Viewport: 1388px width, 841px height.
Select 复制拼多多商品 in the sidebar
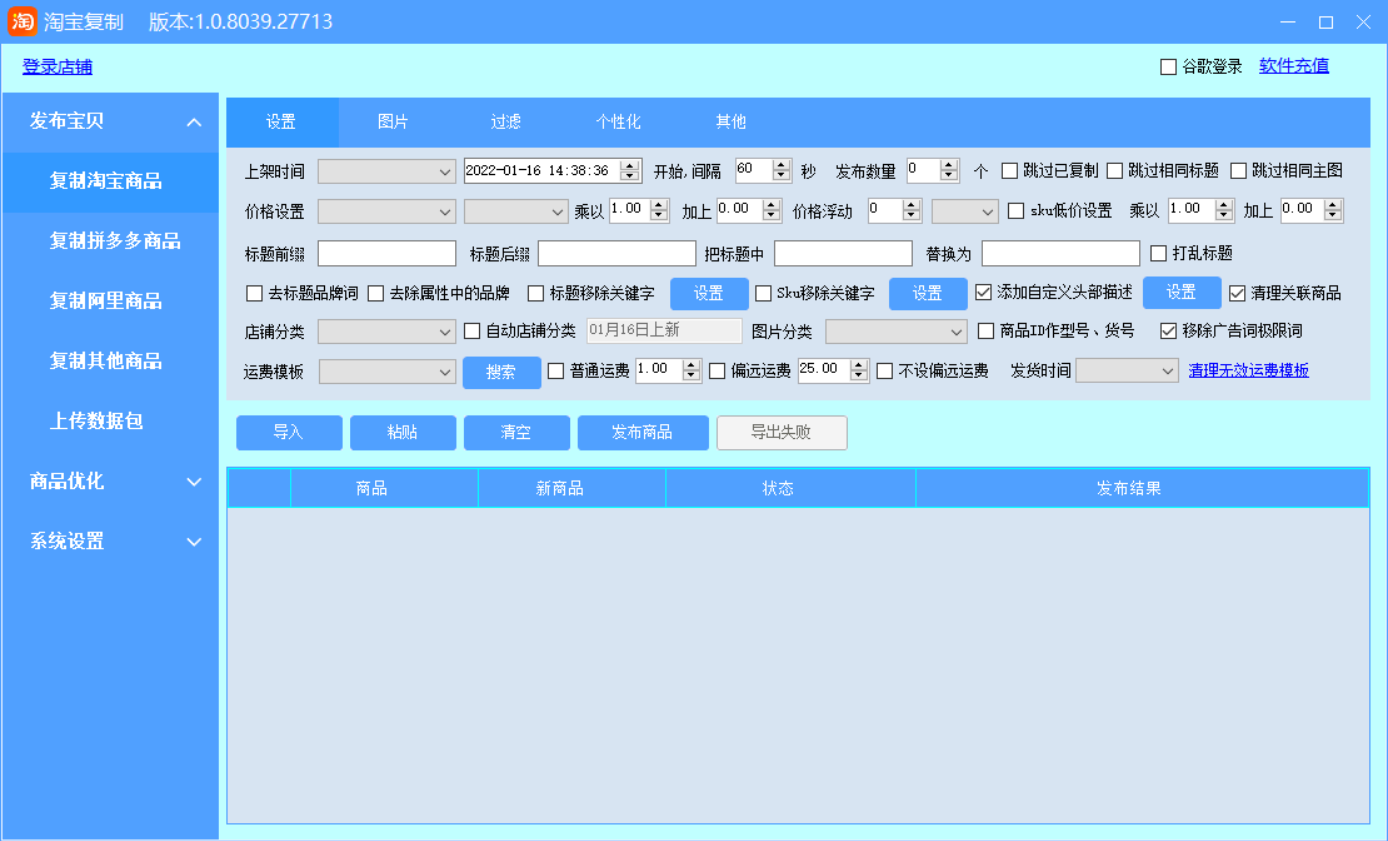(115, 241)
